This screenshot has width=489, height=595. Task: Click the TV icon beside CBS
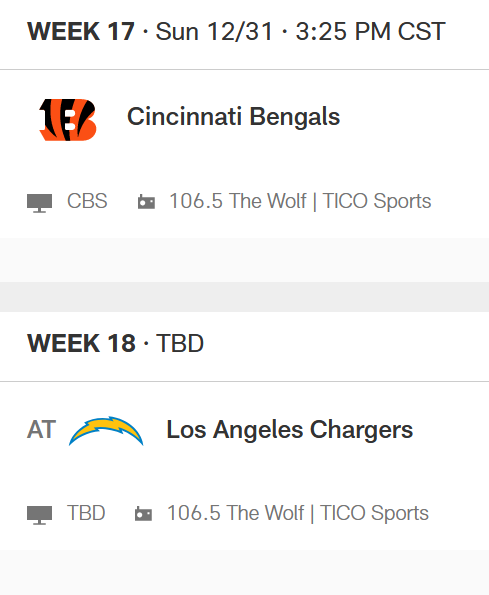[39, 203]
